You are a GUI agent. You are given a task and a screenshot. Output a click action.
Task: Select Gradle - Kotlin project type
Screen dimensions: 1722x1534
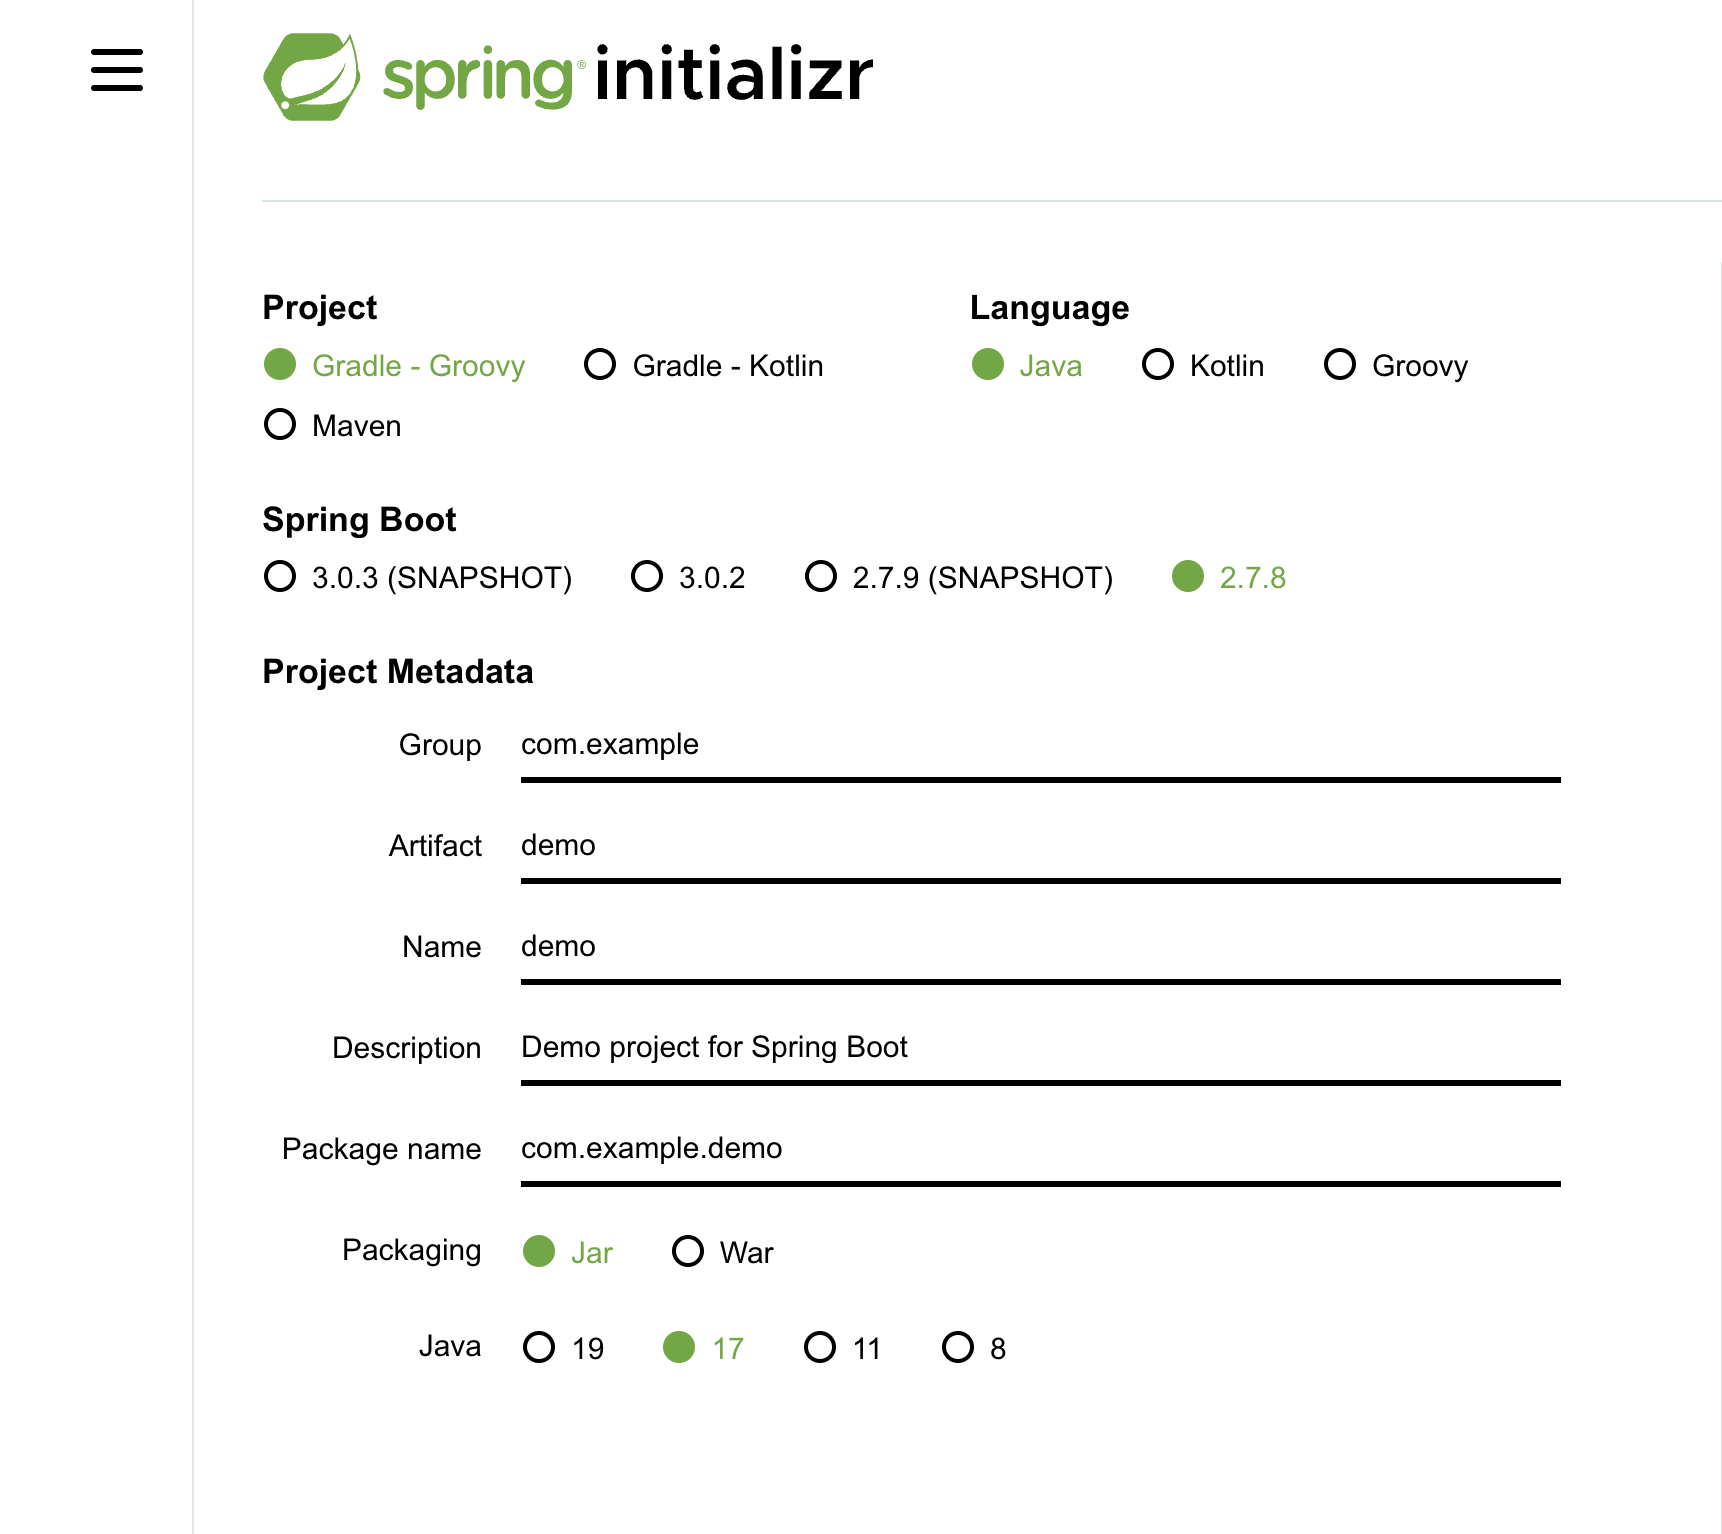(704, 365)
